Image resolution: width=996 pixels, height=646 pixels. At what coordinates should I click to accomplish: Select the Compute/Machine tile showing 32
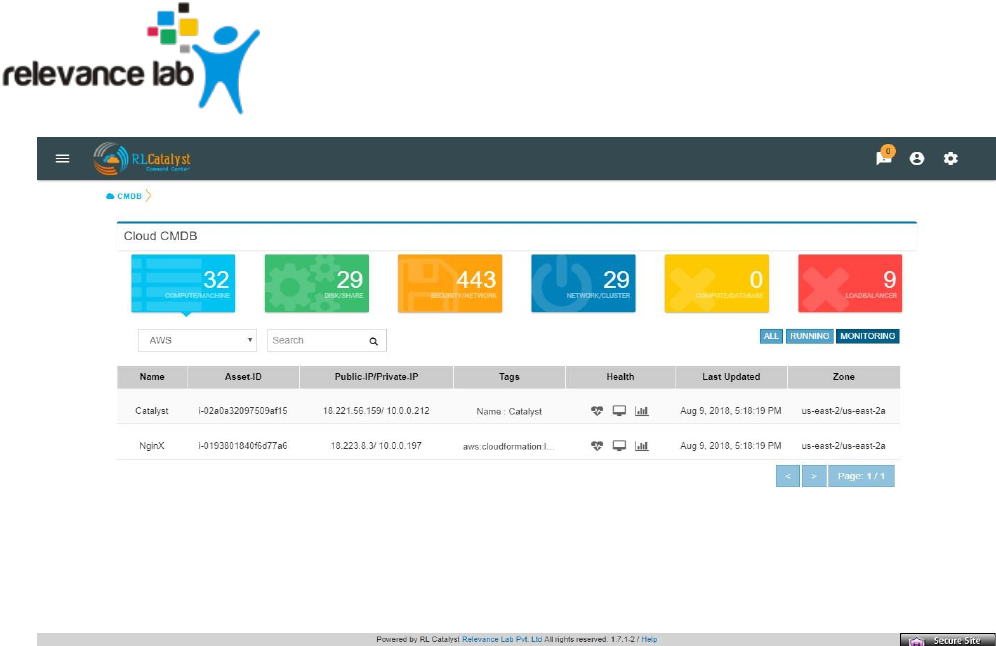coord(183,283)
